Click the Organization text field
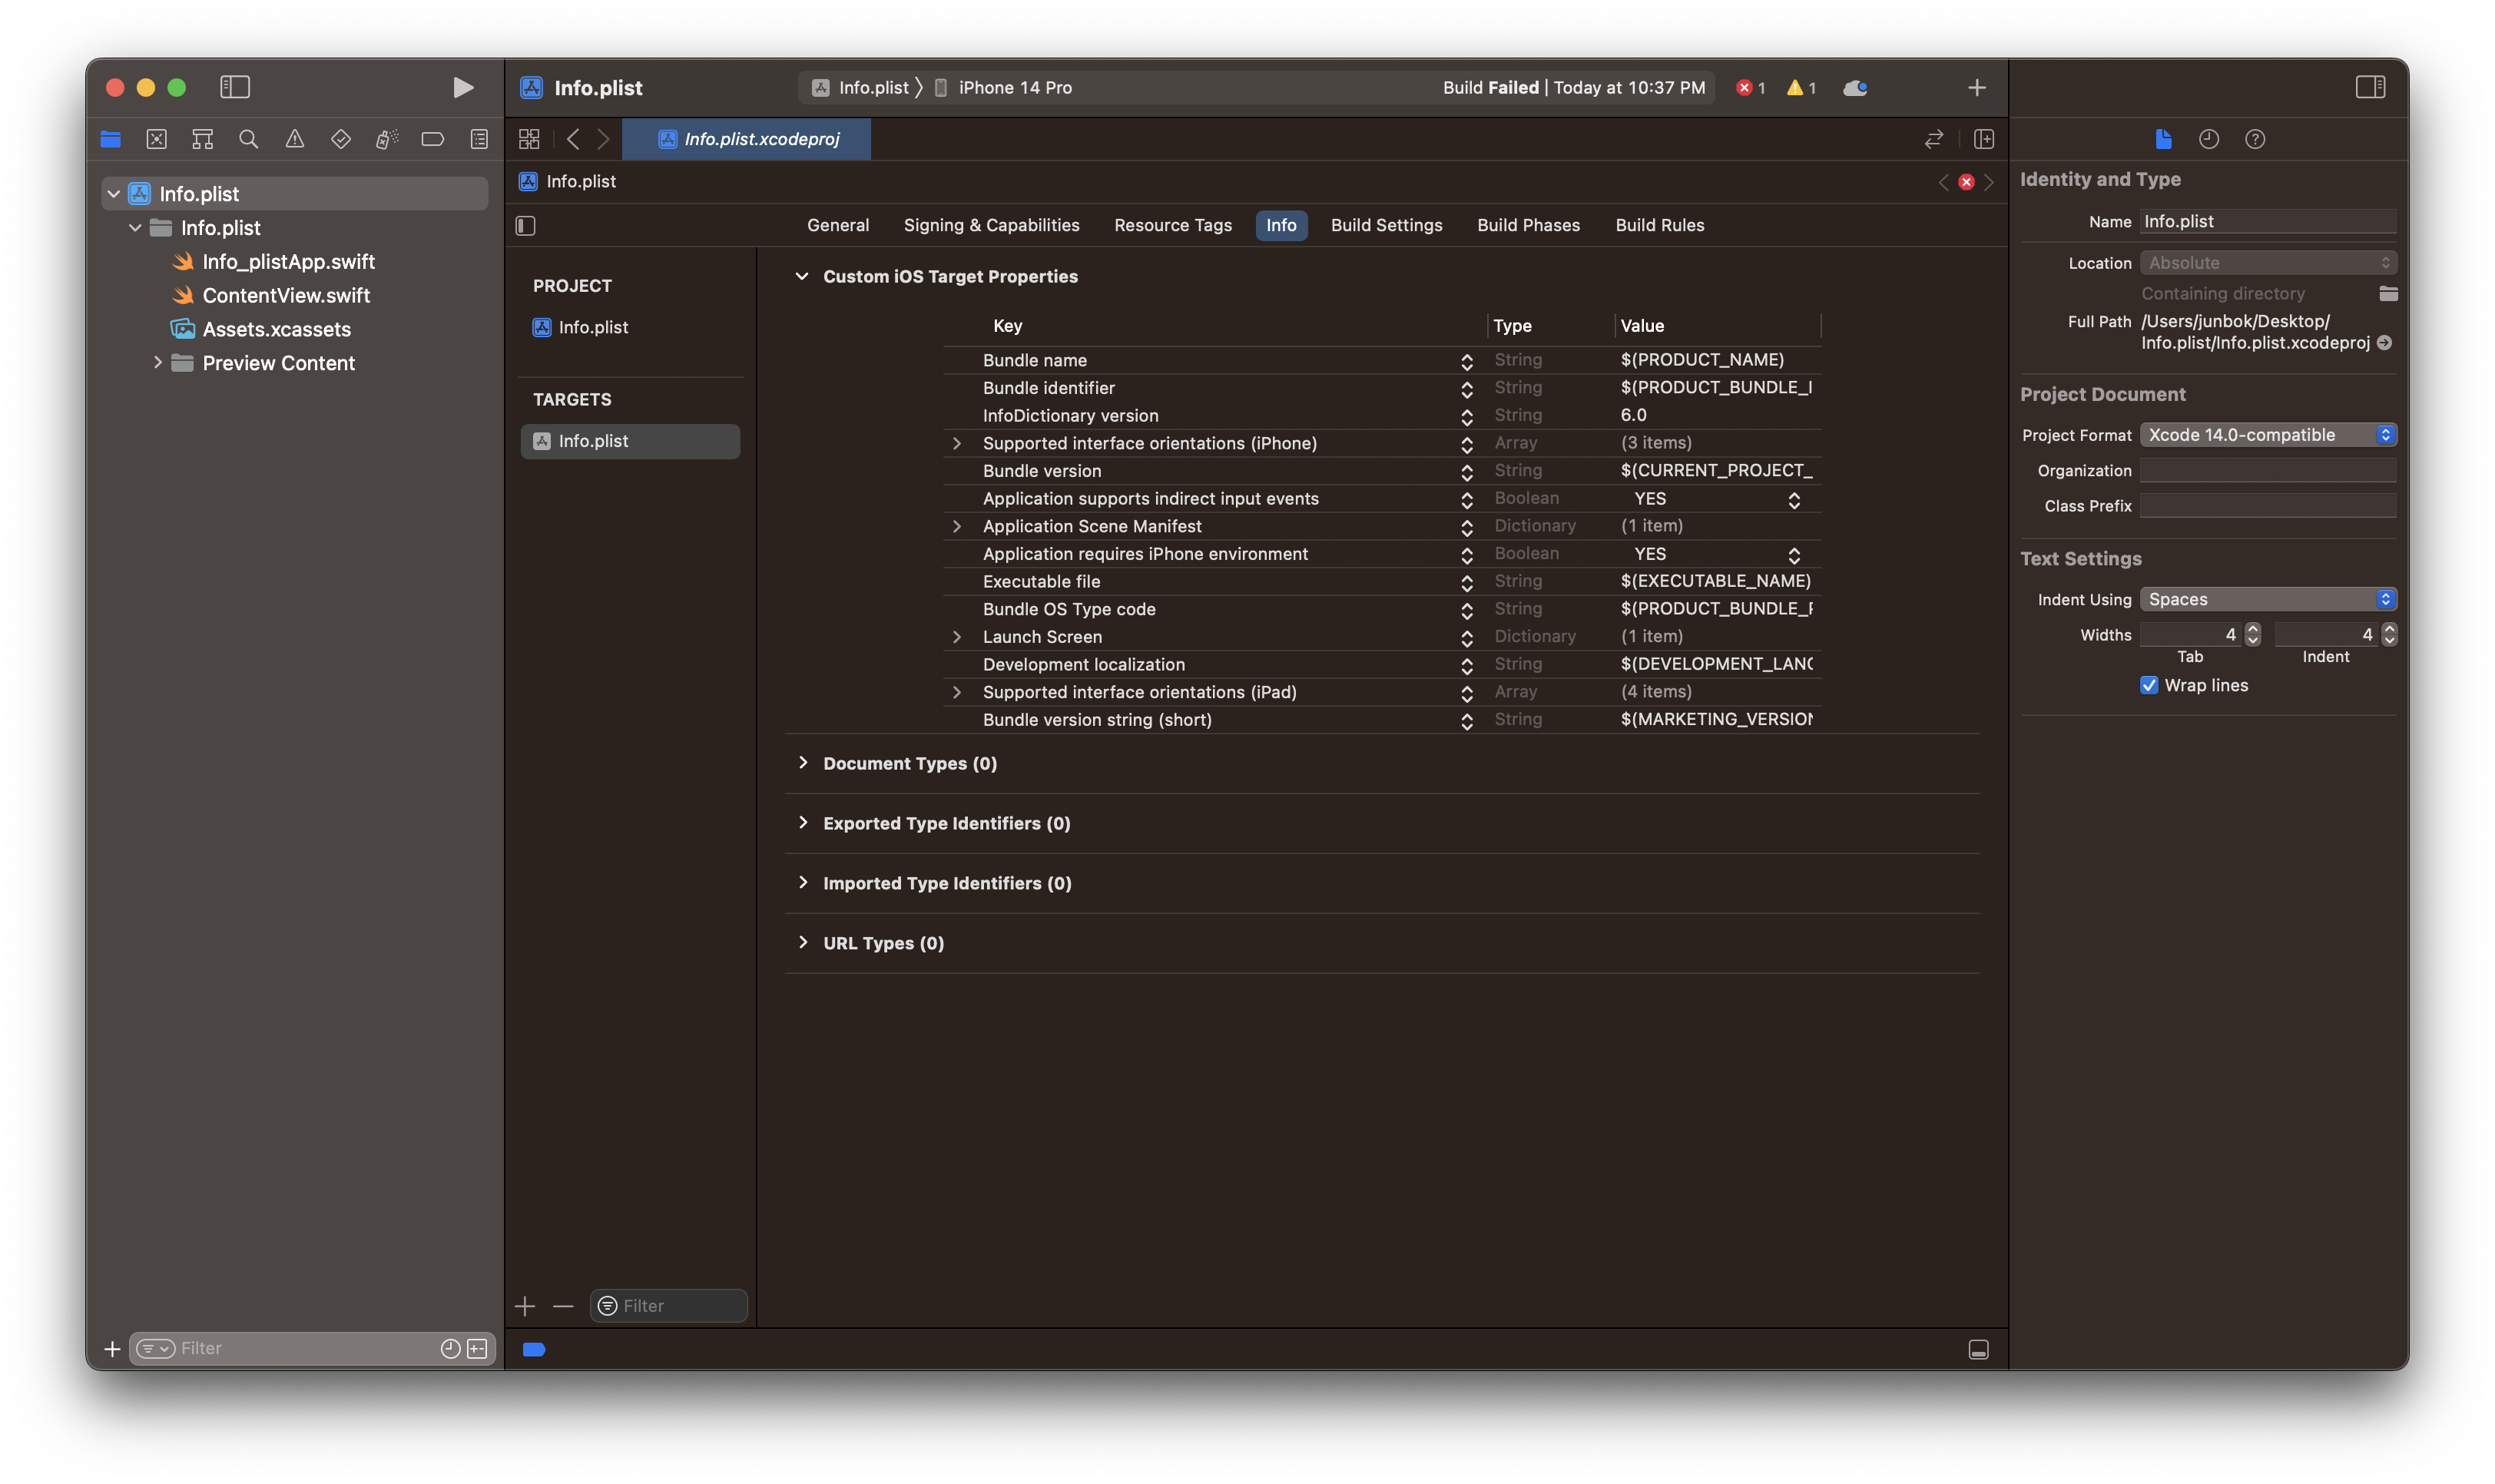The image size is (2495, 1484). 2267,471
